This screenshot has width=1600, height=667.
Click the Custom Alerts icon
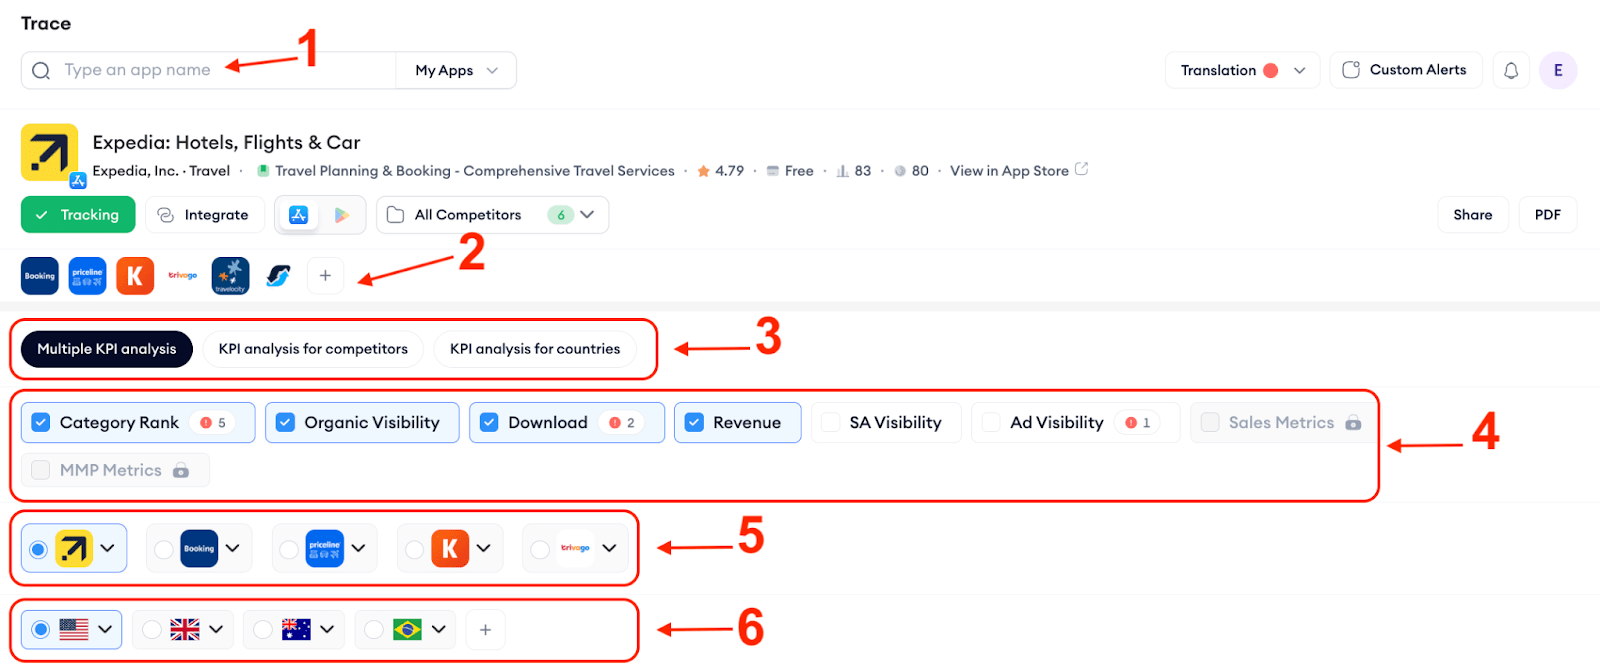[1351, 70]
